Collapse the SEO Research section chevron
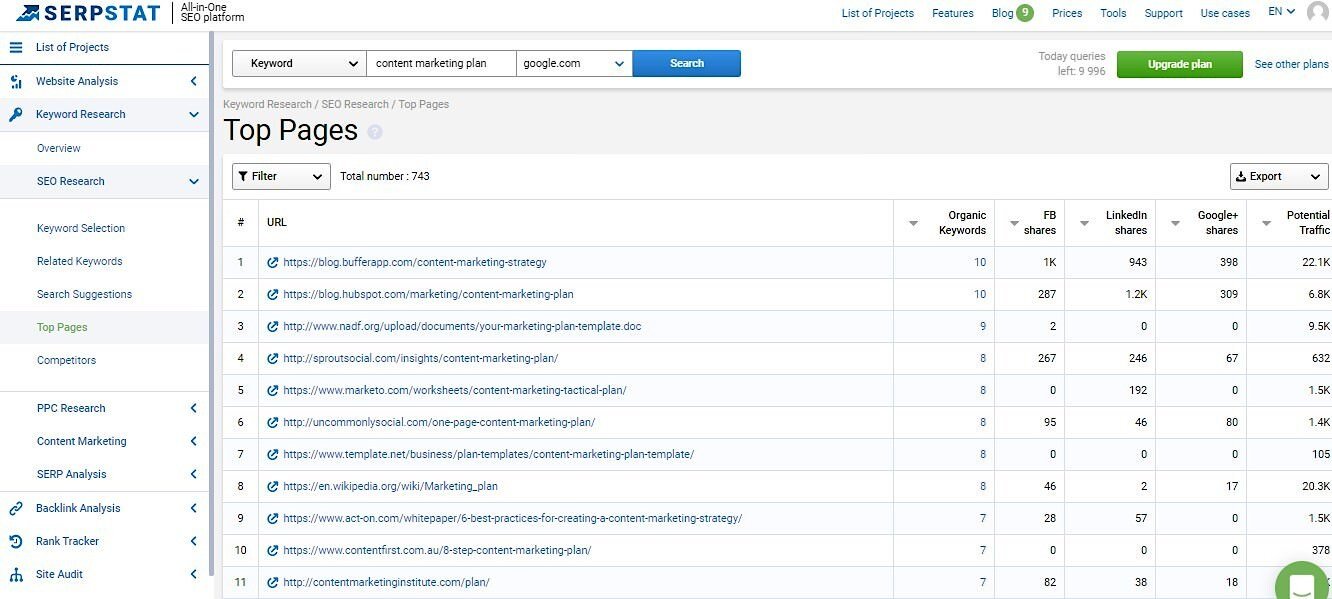This screenshot has width=1332, height=599. 194,181
